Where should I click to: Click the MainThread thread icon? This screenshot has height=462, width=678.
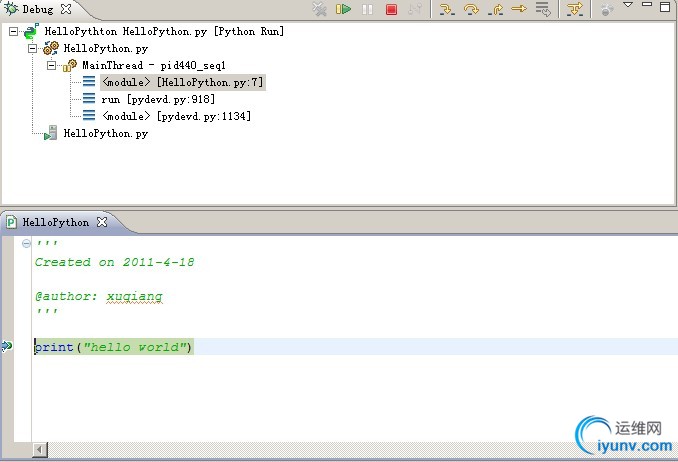tap(70, 65)
